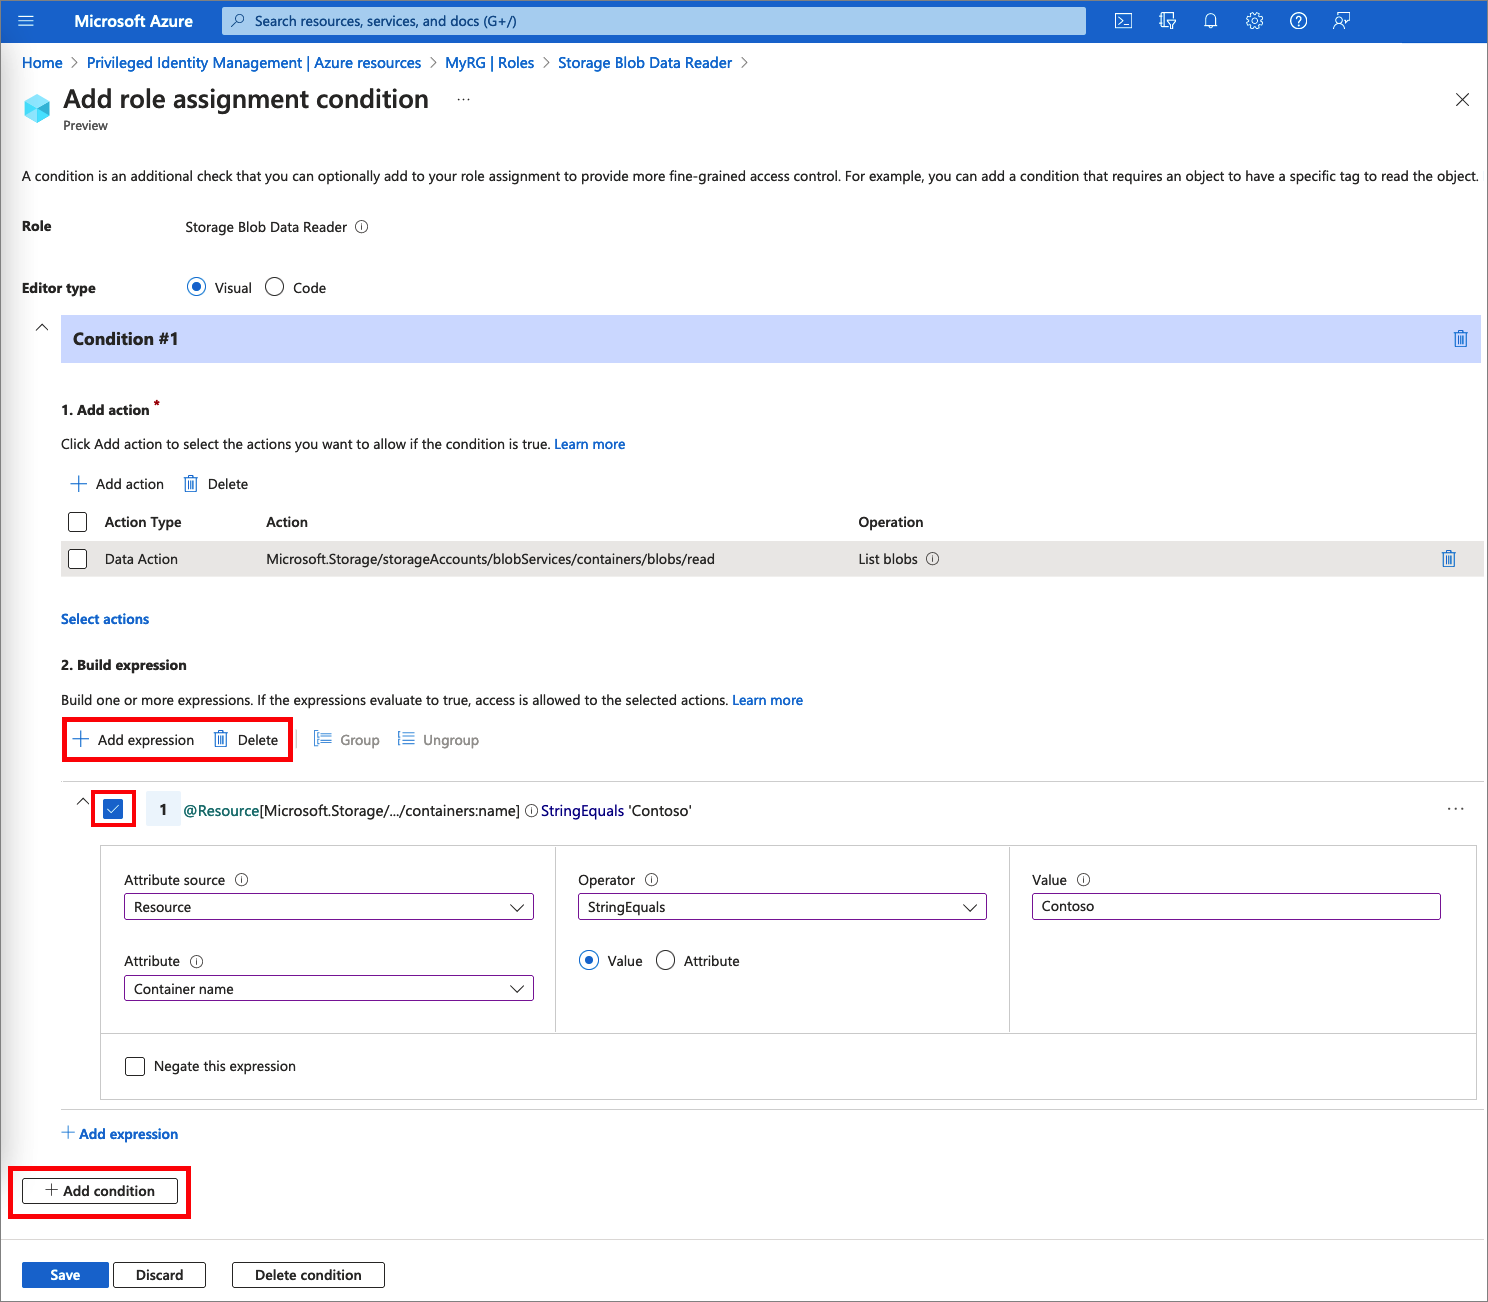
Task: Select the Code editor type radio button
Action: tap(275, 288)
